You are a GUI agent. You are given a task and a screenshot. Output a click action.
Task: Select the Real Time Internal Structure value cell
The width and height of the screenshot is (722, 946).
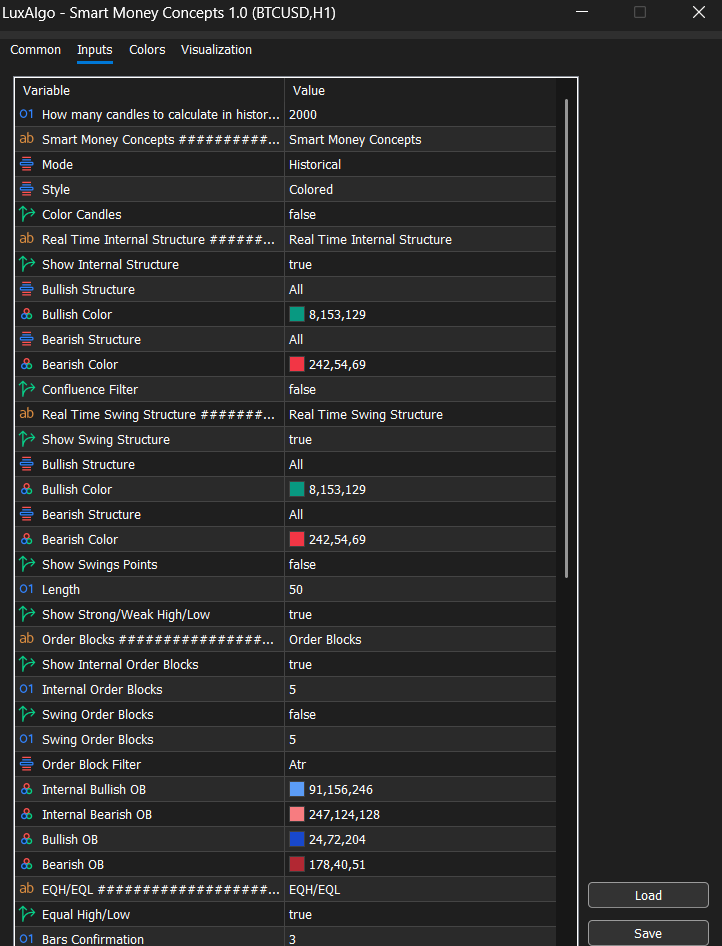pos(420,239)
